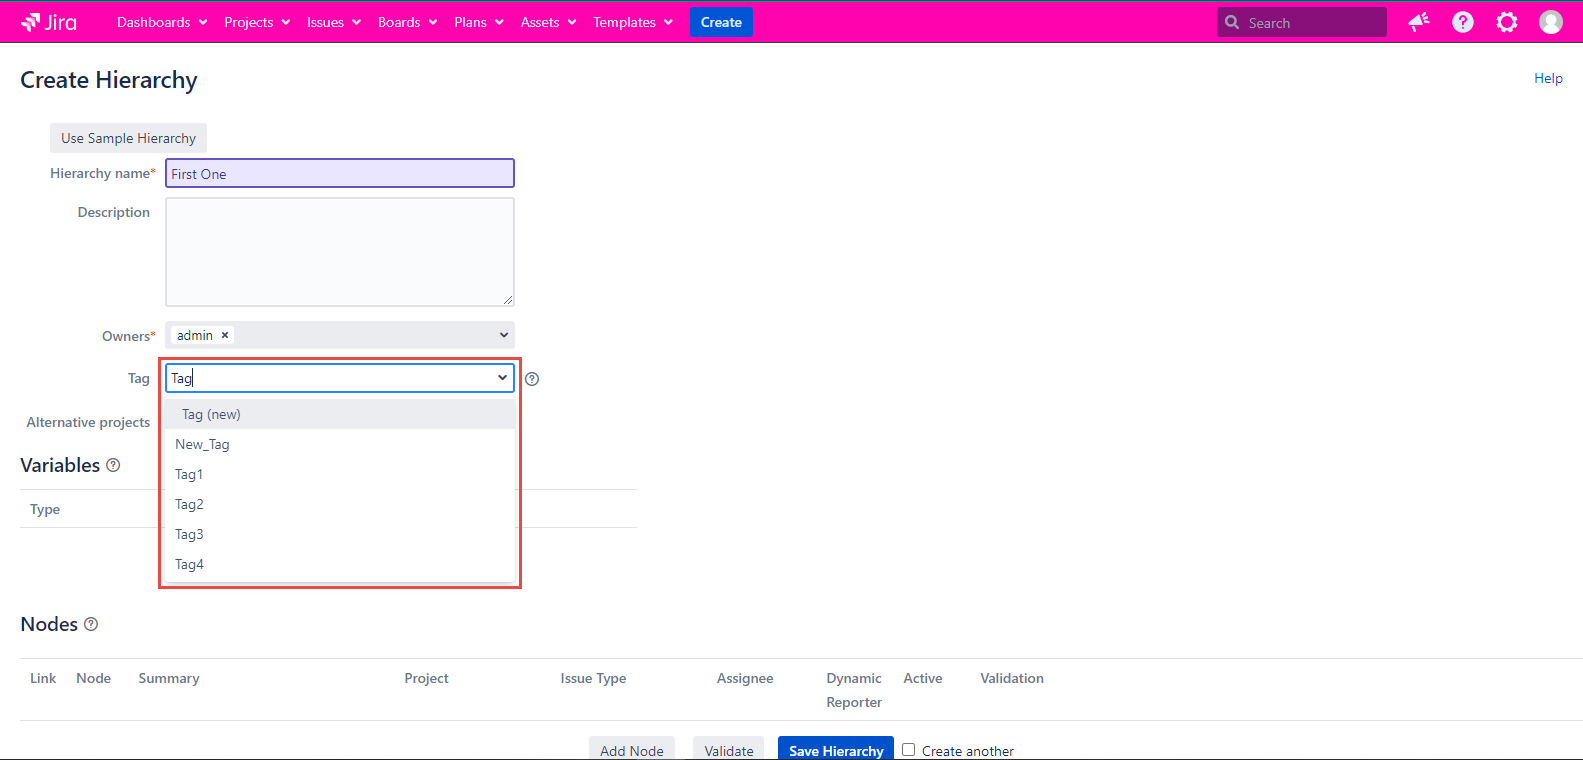Screen dimensions: 1583x760
Task: Click into the Description text area
Action: coord(339,251)
